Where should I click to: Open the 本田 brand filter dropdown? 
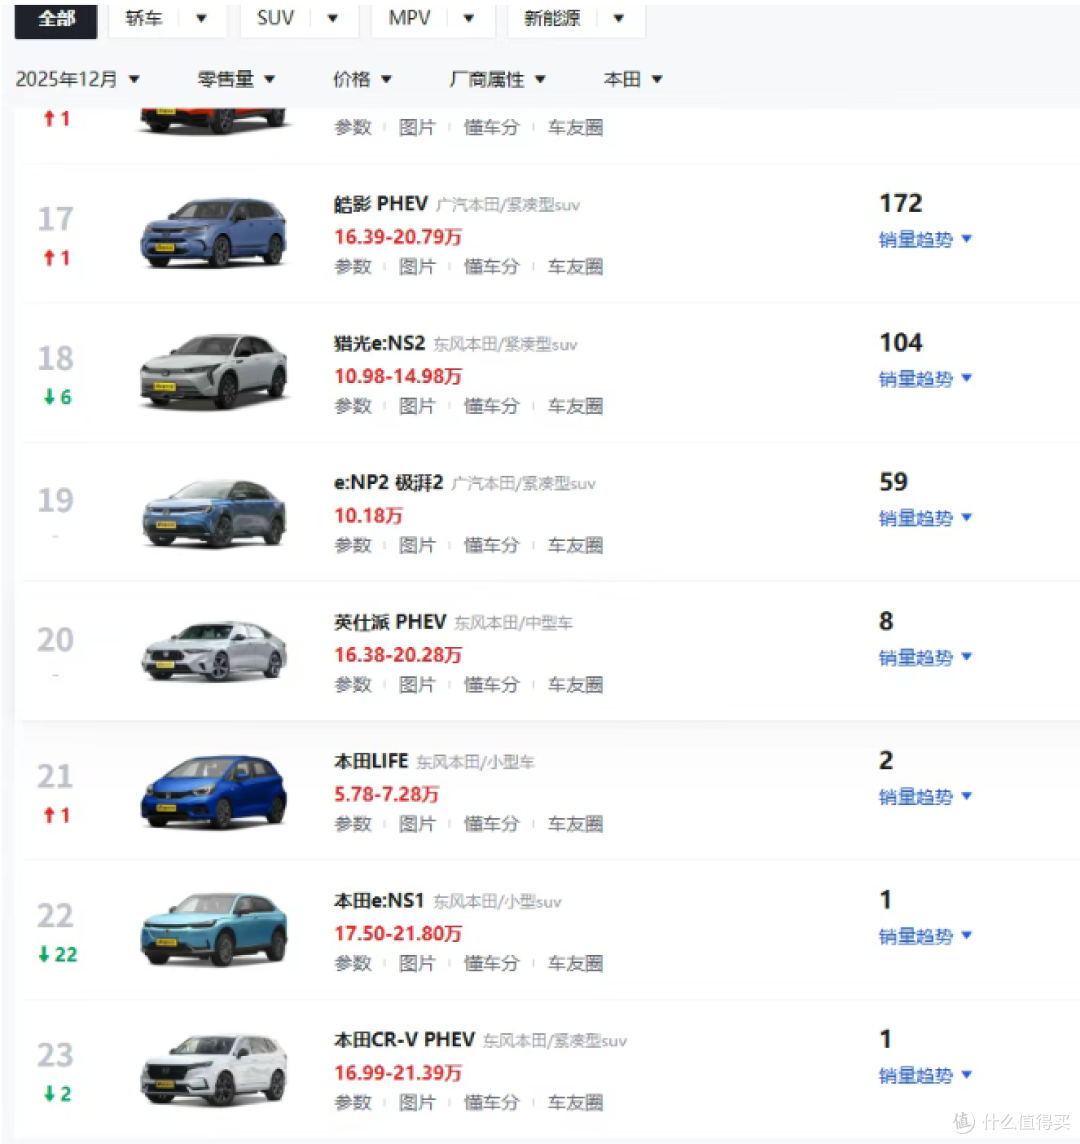(x=633, y=79)
